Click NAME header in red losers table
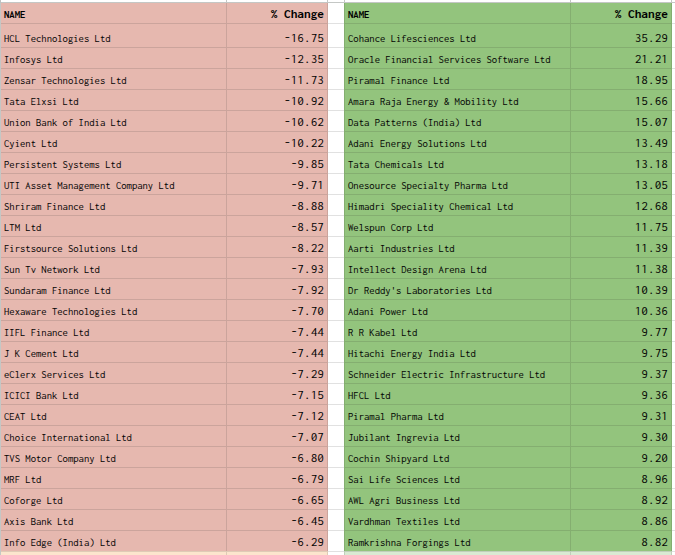 pos(113,13)
